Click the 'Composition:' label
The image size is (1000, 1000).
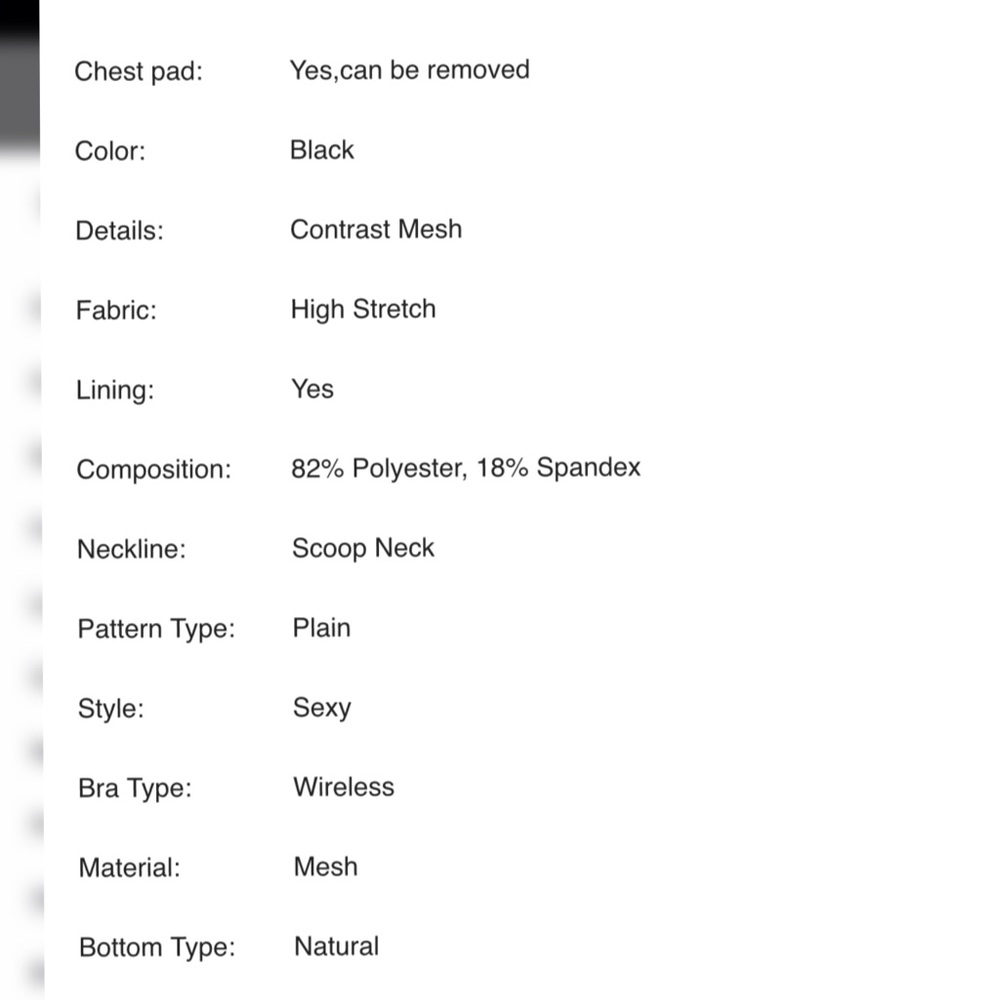click(x=154, y=470)
